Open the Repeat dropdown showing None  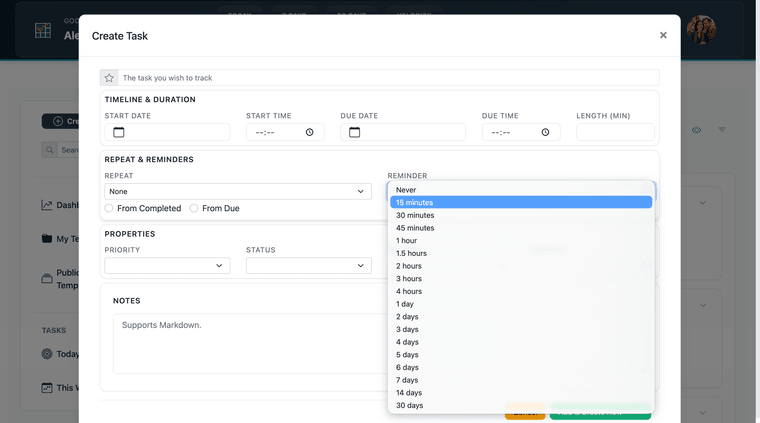click(238, 191)
